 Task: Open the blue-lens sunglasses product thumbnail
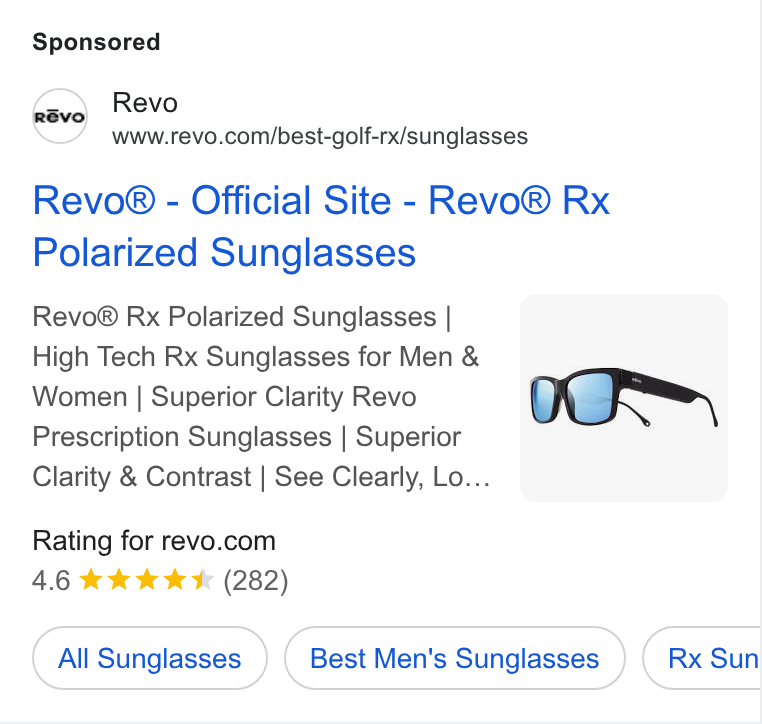click(623, 397)
